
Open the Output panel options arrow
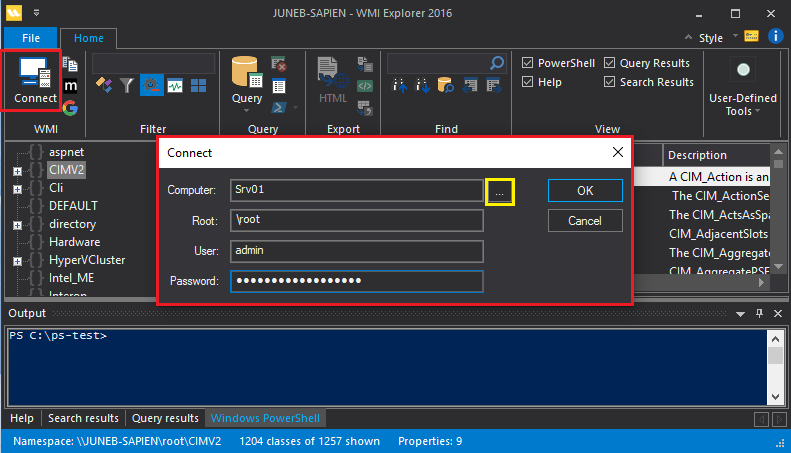coord(740,314)
